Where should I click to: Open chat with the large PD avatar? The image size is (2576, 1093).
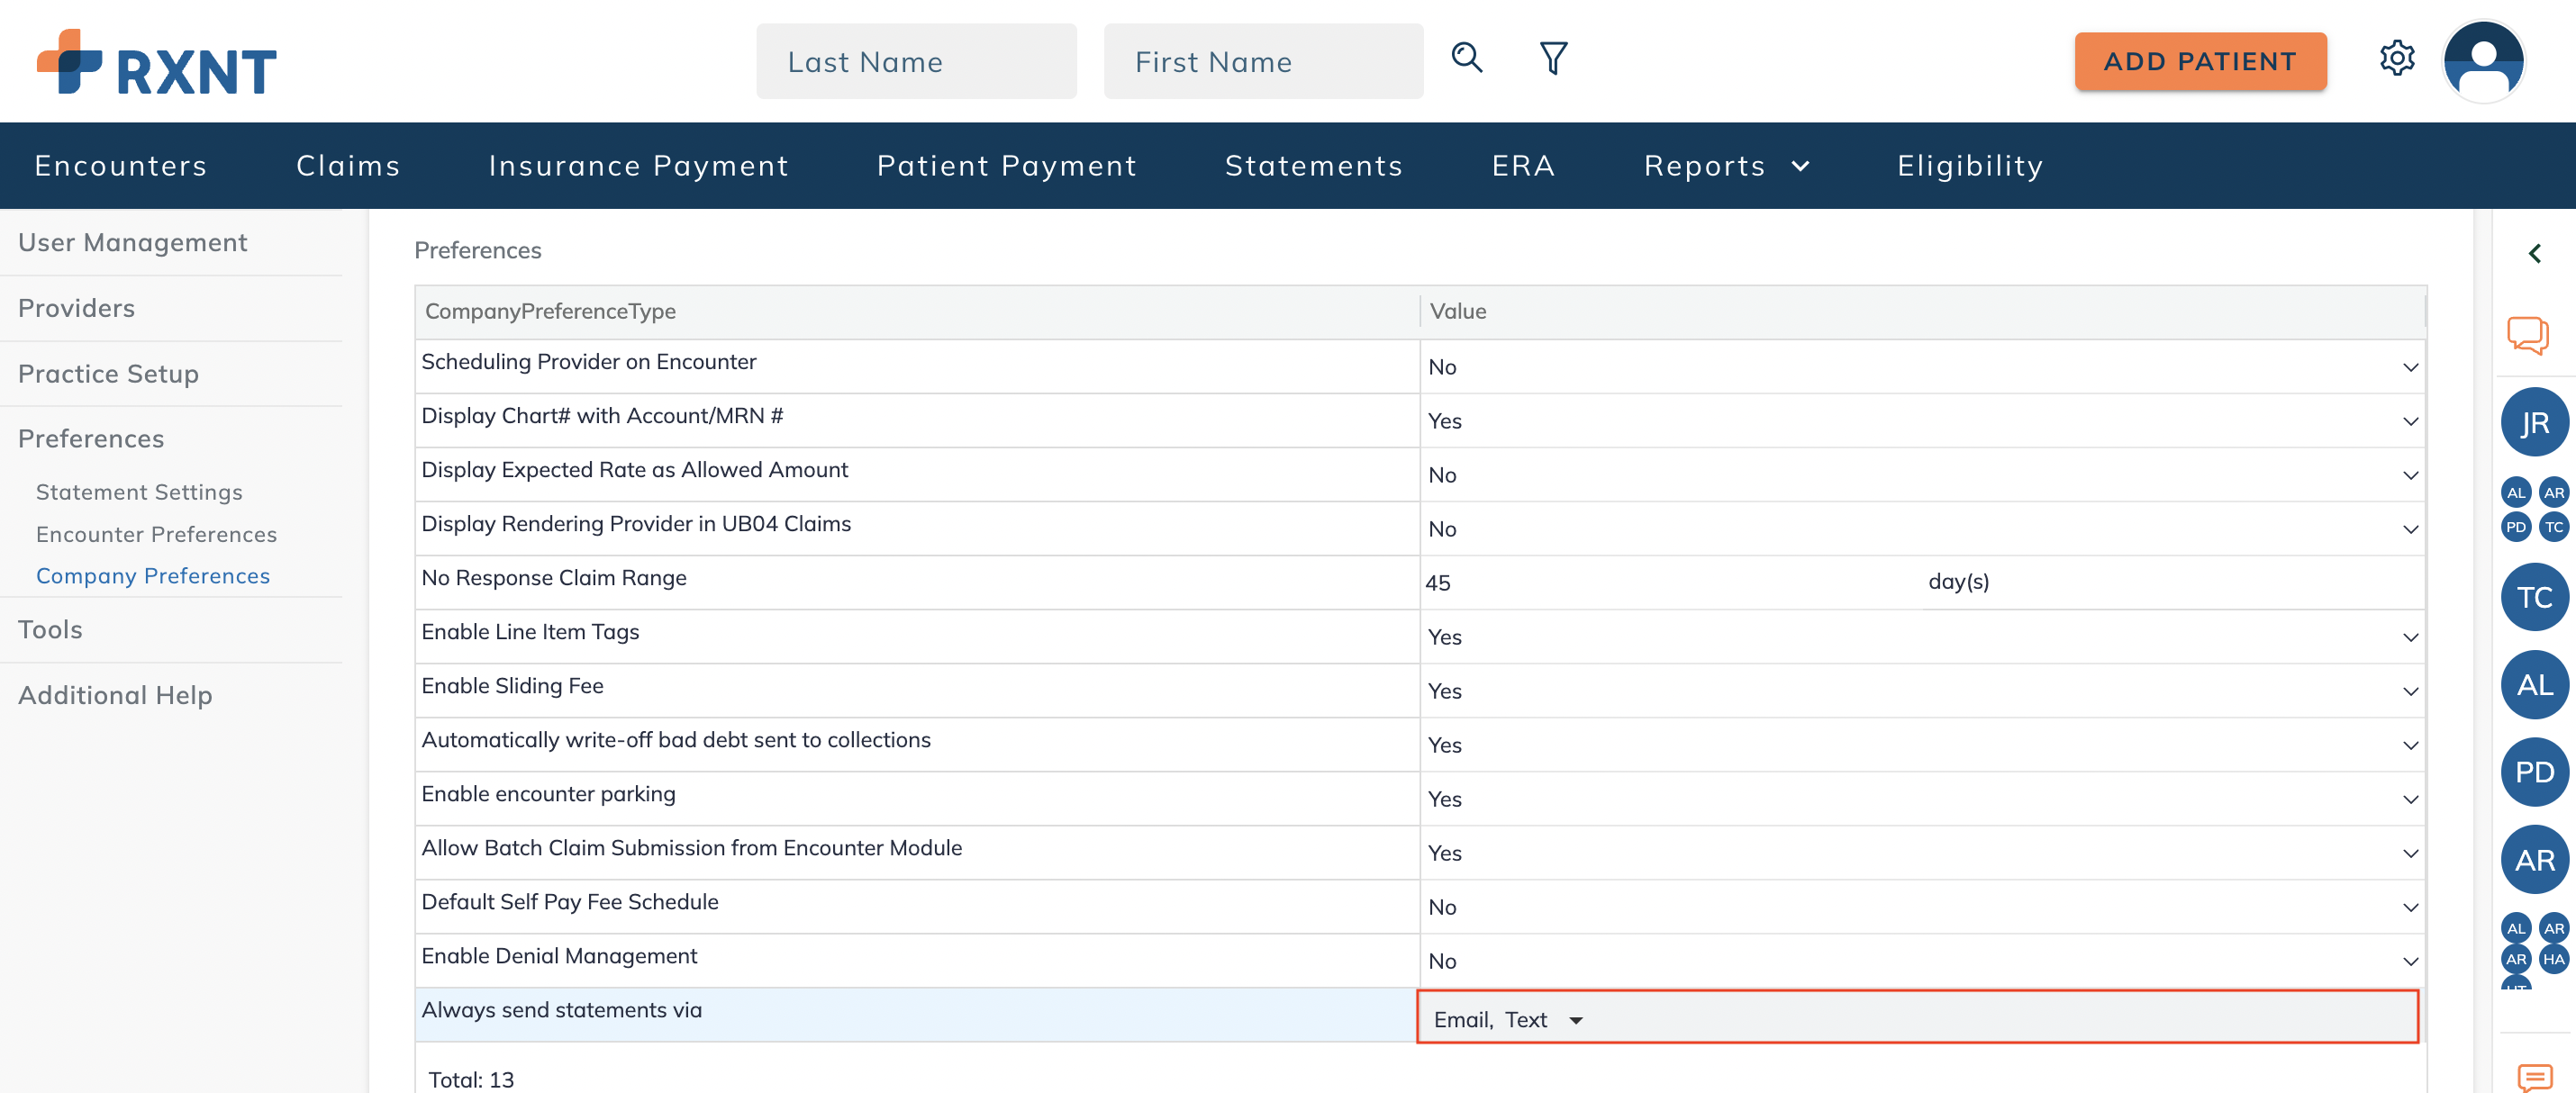point(2534,772)
